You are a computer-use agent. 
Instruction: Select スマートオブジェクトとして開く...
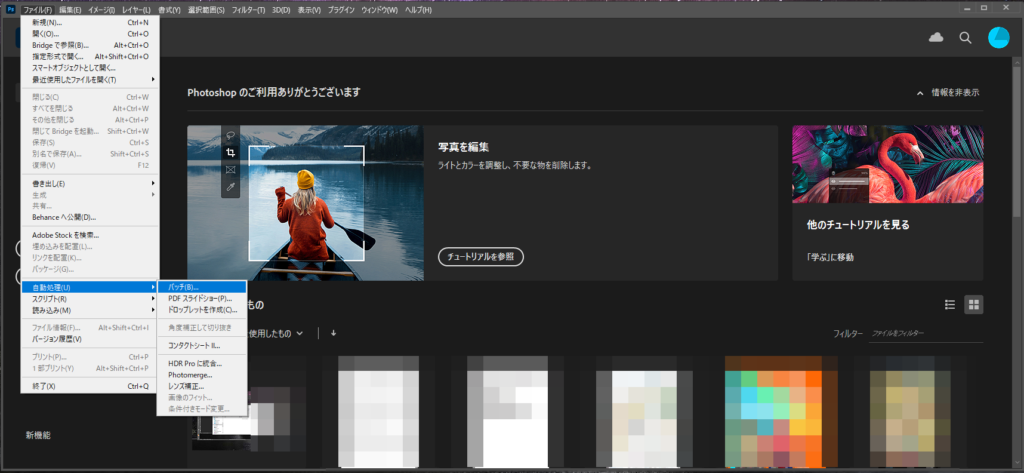coord(90,68)
